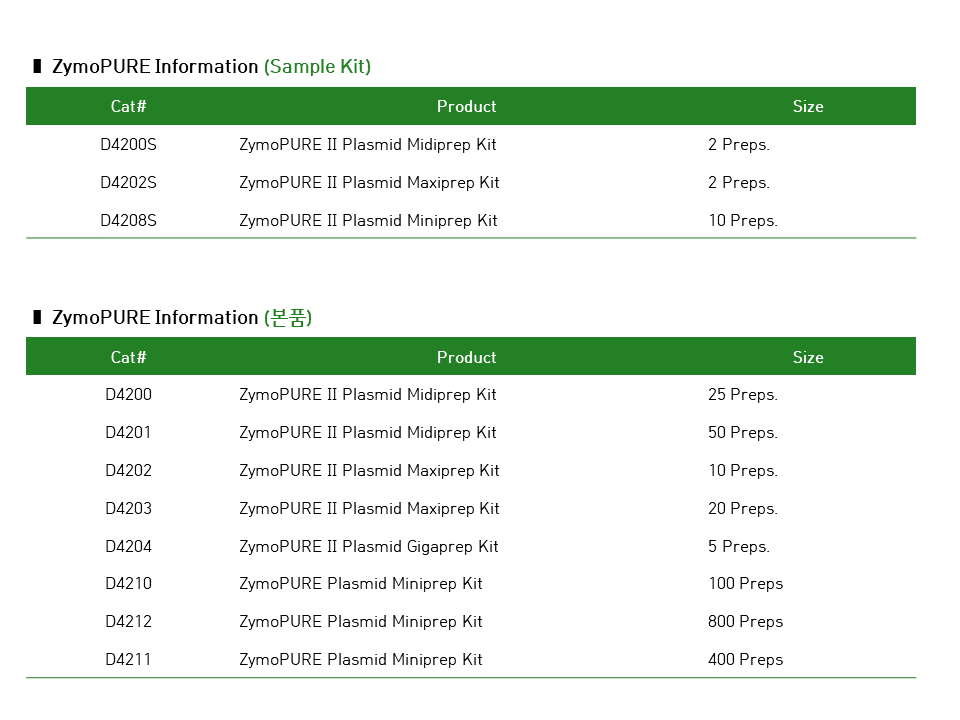Select the D4200 catalog number
The image size is (960, 720).
click(128, 395)
